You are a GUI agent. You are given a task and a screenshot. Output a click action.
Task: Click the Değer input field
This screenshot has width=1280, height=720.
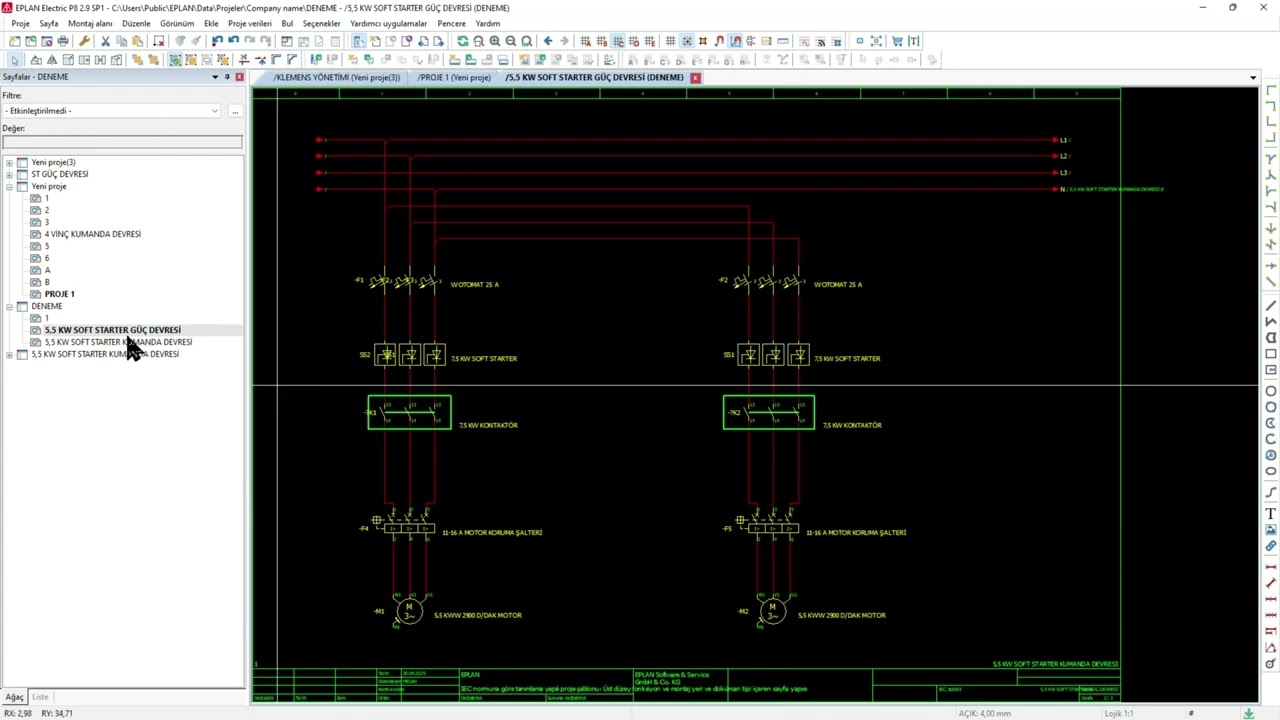(x=122, y=142)
